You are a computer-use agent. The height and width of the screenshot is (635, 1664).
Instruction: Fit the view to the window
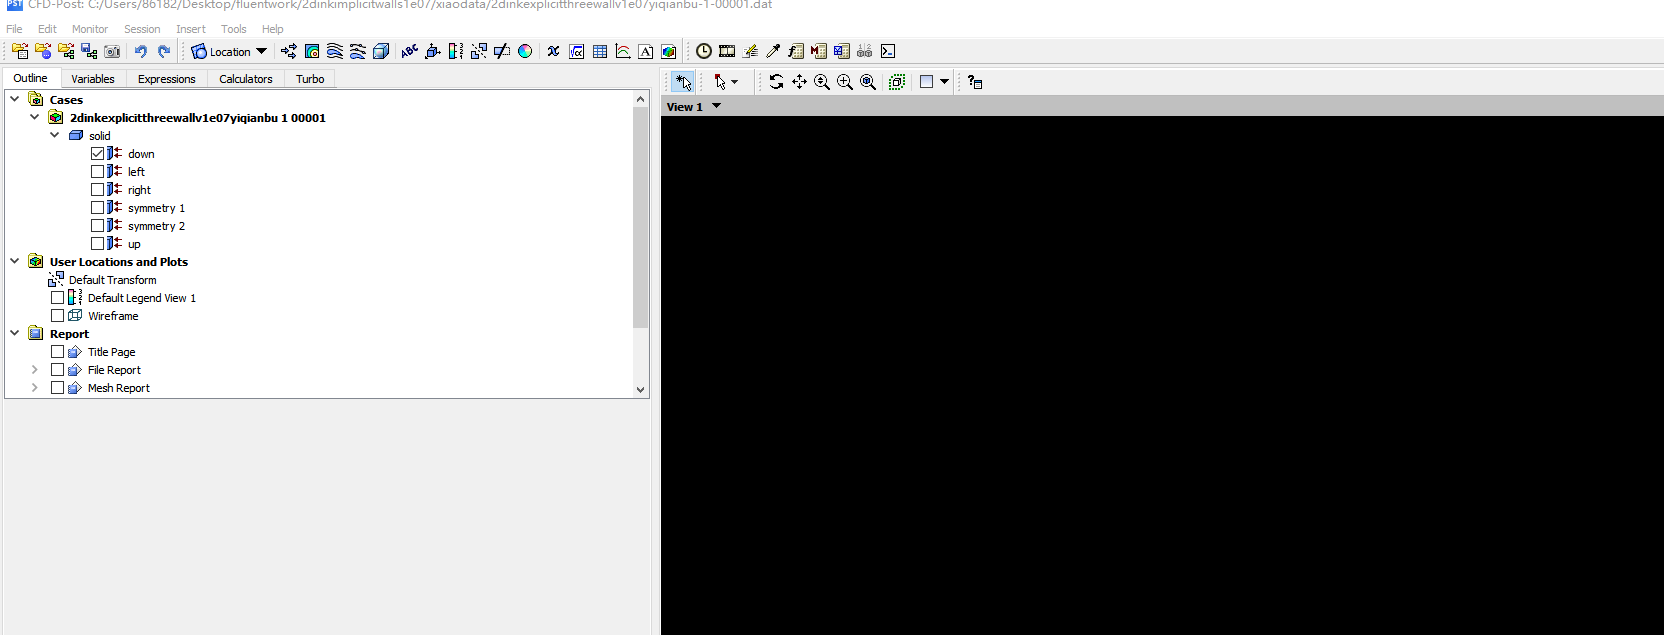tap(868, 82)
